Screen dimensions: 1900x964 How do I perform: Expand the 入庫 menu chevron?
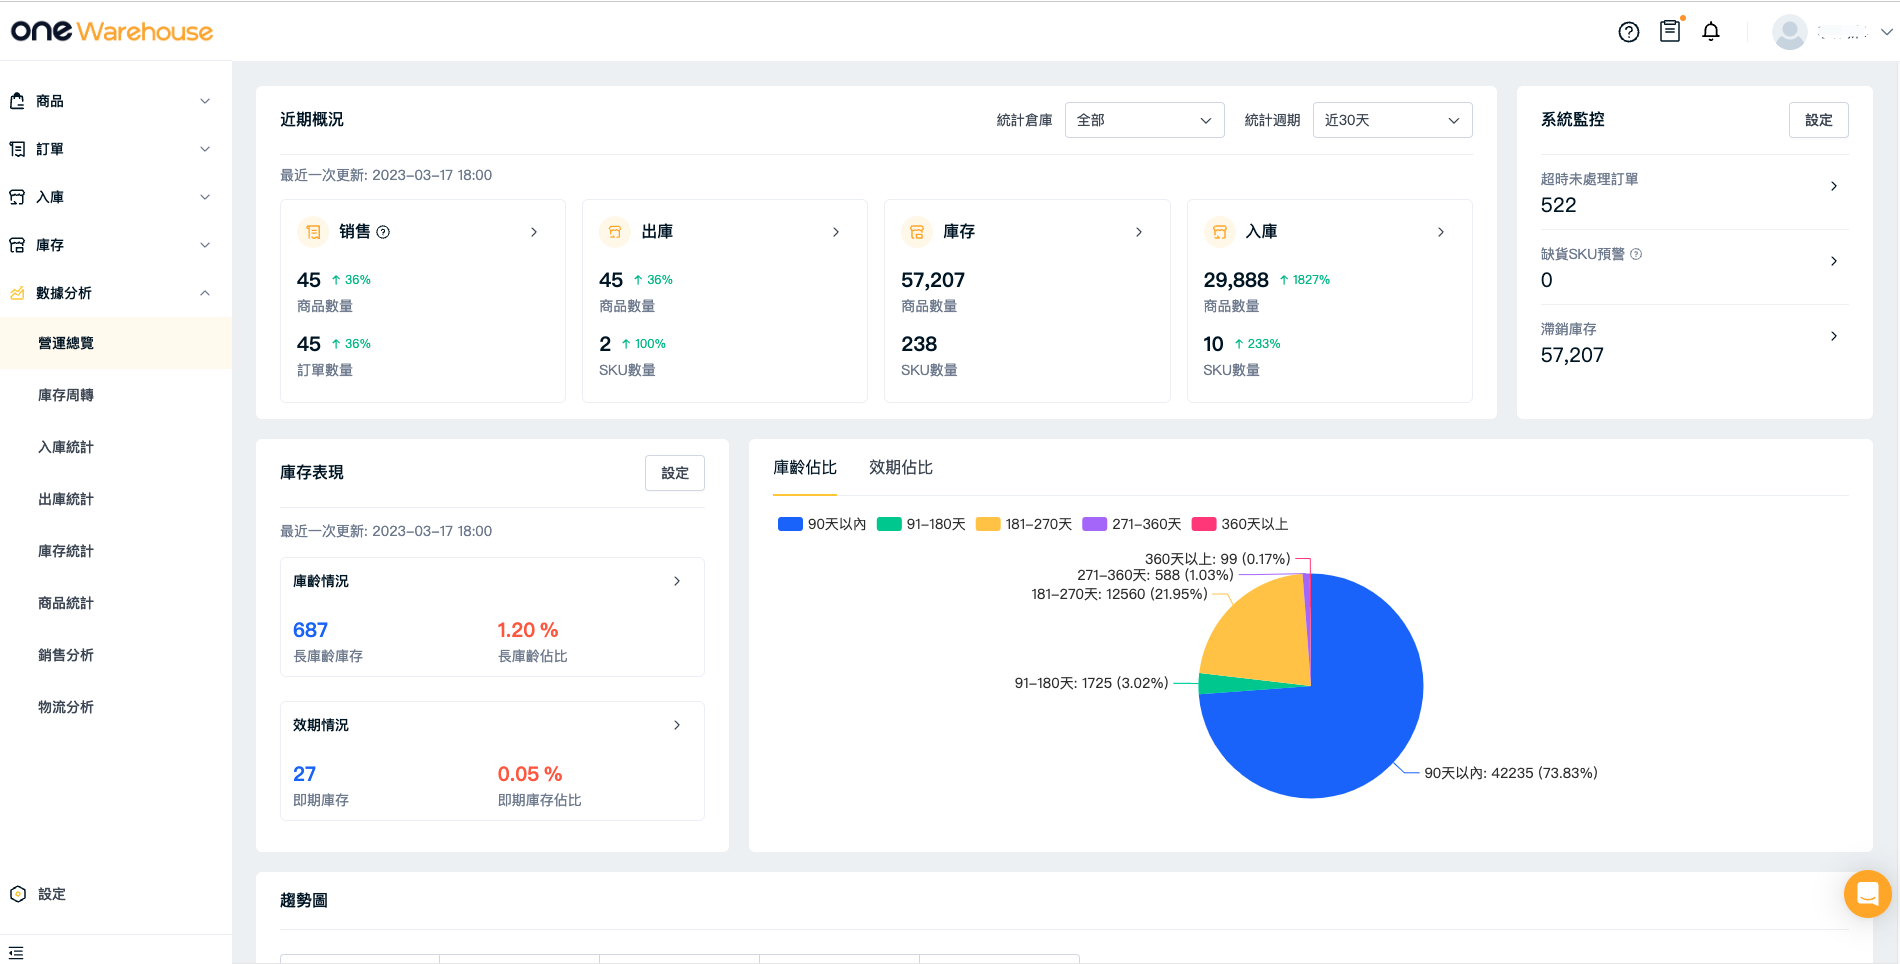(x=205, y=197)
